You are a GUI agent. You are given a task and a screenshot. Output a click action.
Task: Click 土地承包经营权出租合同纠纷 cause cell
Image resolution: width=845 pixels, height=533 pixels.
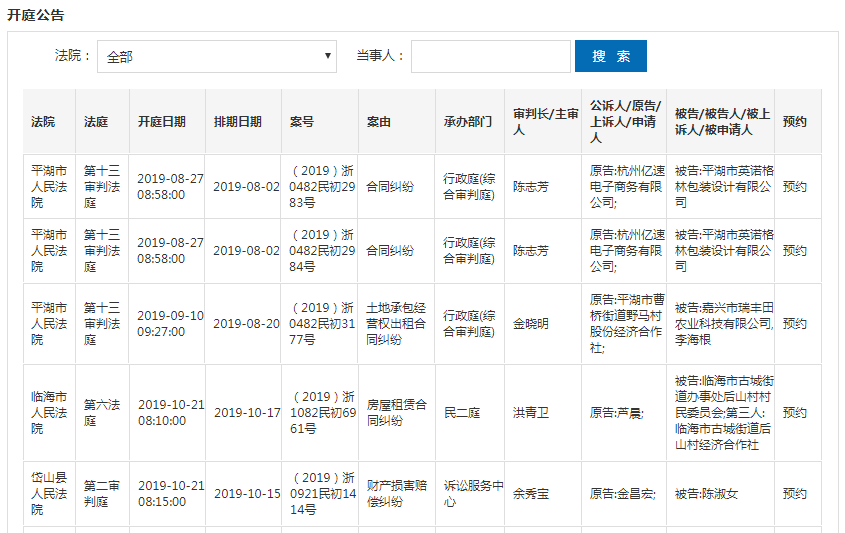click(x=396, y=324)
